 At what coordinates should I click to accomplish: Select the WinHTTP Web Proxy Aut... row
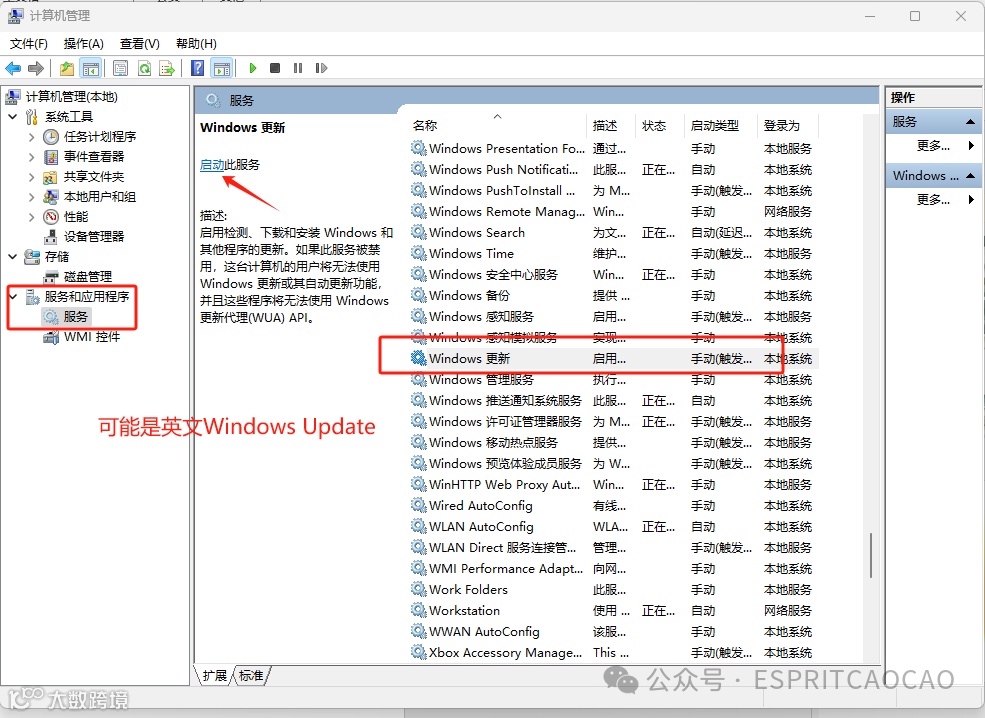614,484
